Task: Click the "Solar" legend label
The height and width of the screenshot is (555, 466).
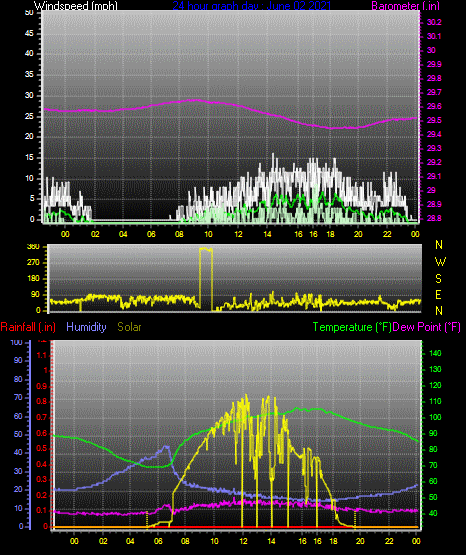Action: click(129, 327)
